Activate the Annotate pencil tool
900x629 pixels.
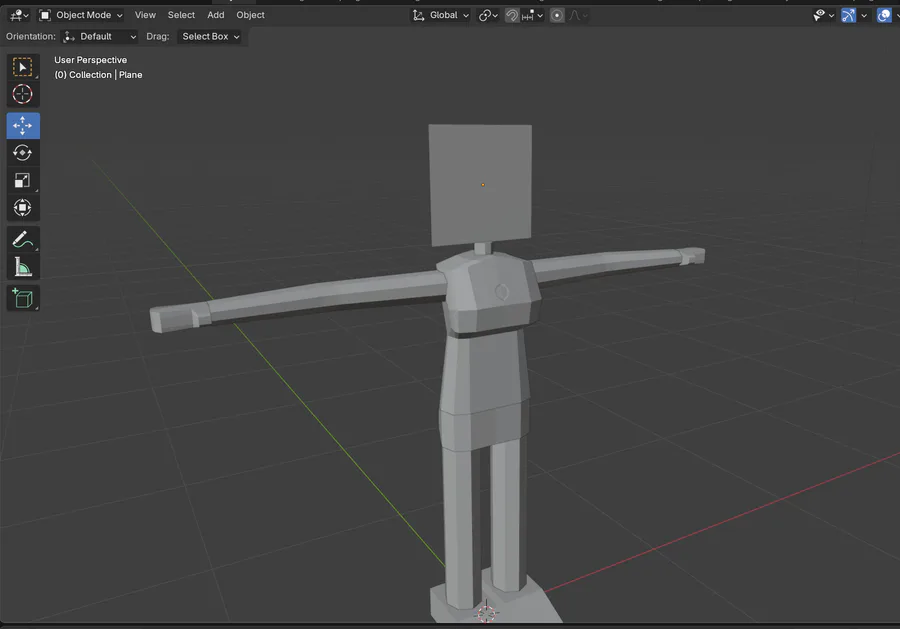point(23,239)
